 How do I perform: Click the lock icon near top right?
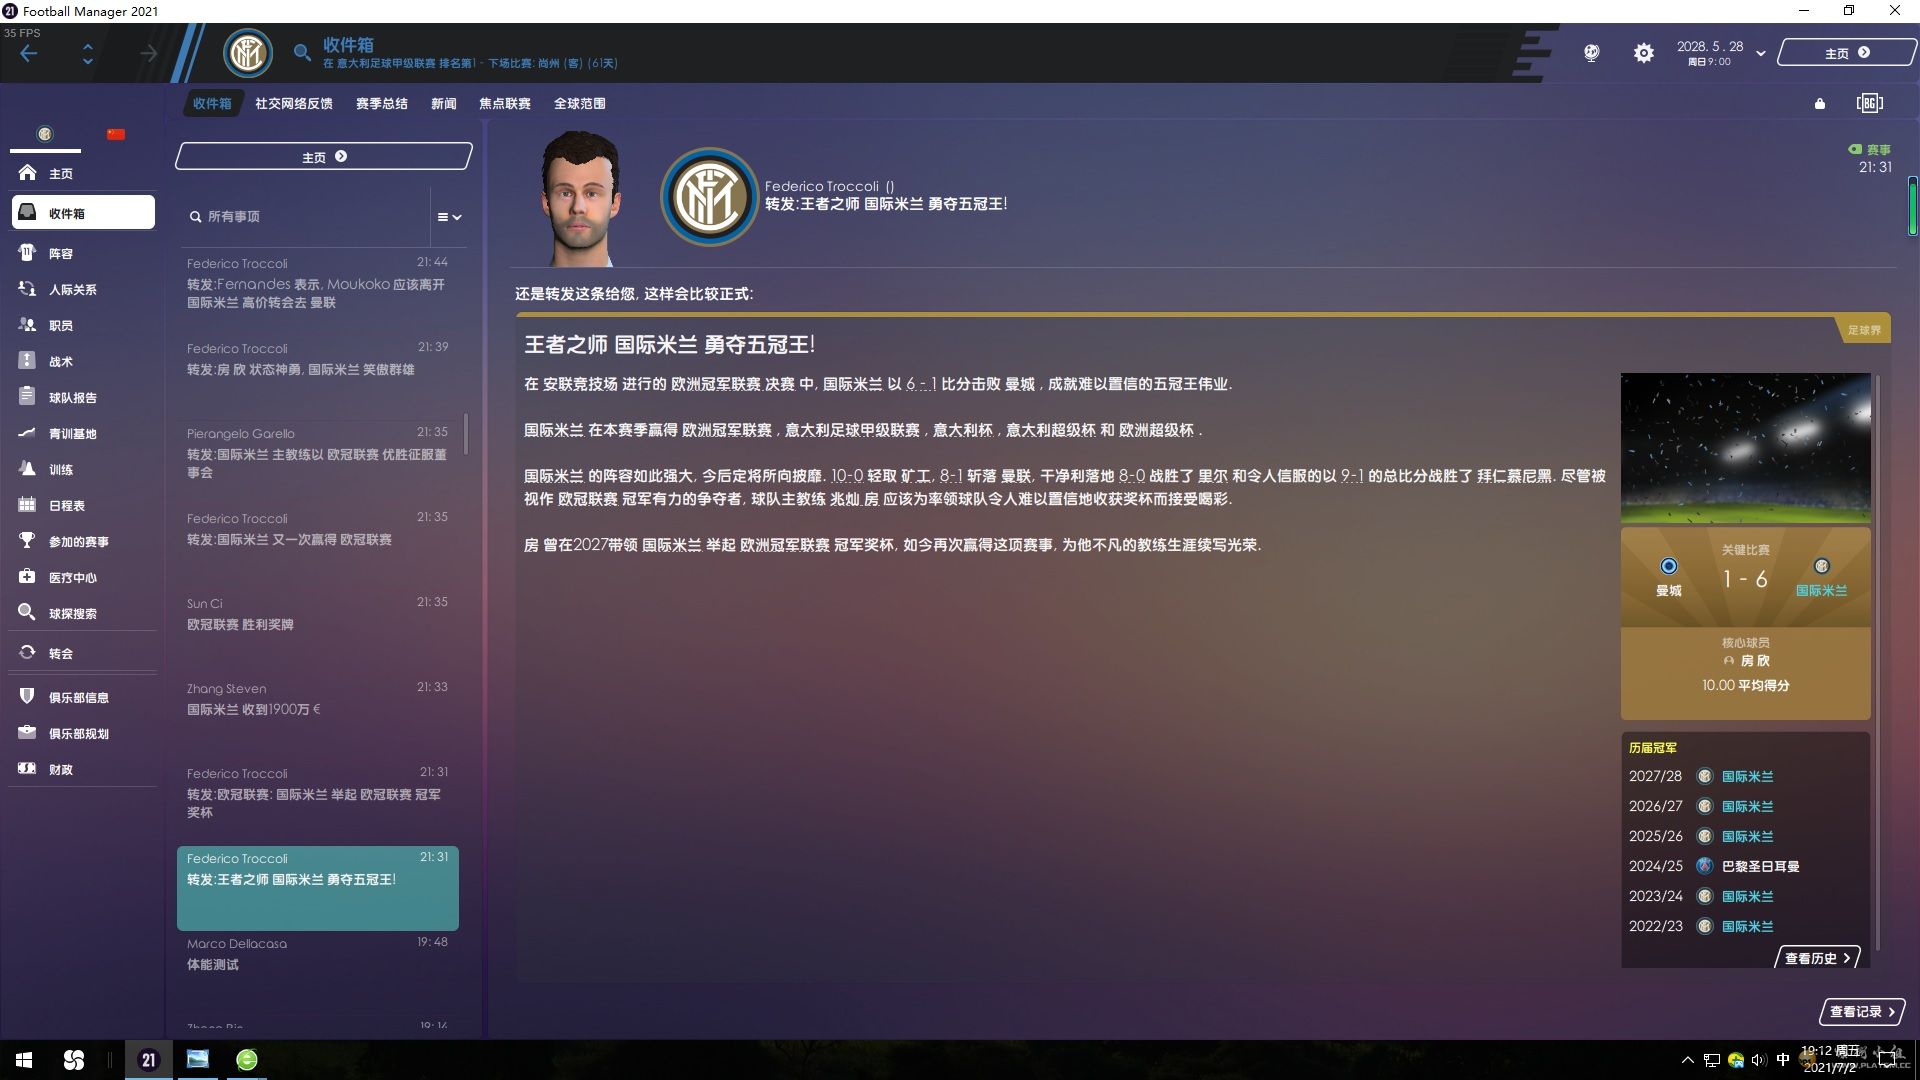click(1820, 104)
